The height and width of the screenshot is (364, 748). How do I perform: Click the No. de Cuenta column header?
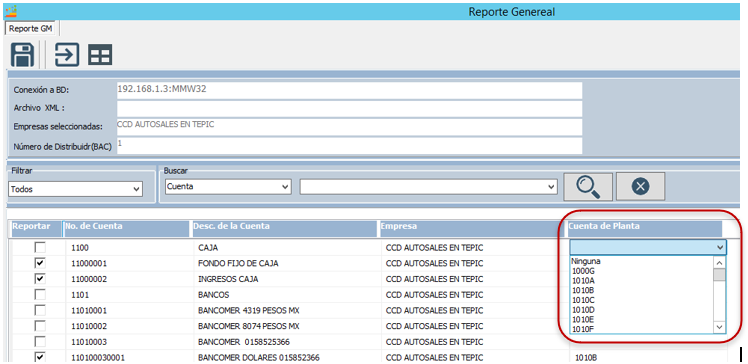(x=127, y=229)
